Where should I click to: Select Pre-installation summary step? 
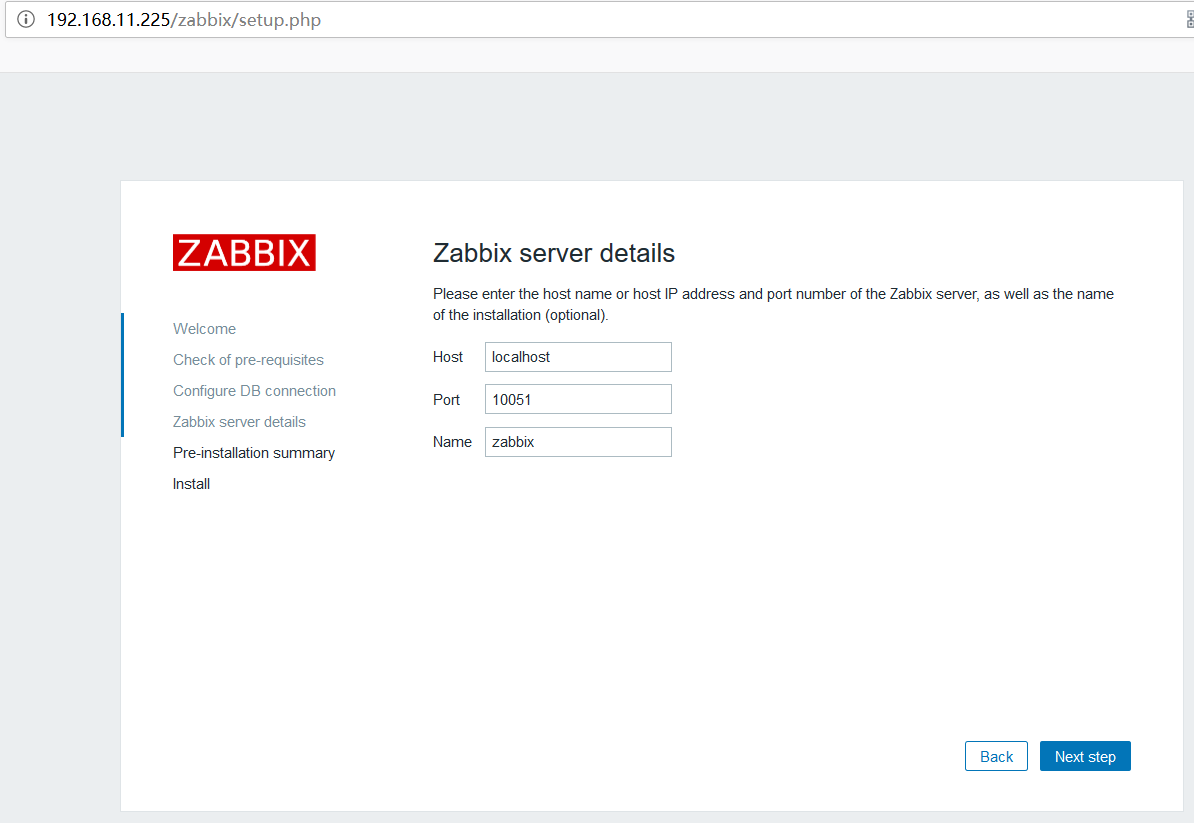[254, 453]
